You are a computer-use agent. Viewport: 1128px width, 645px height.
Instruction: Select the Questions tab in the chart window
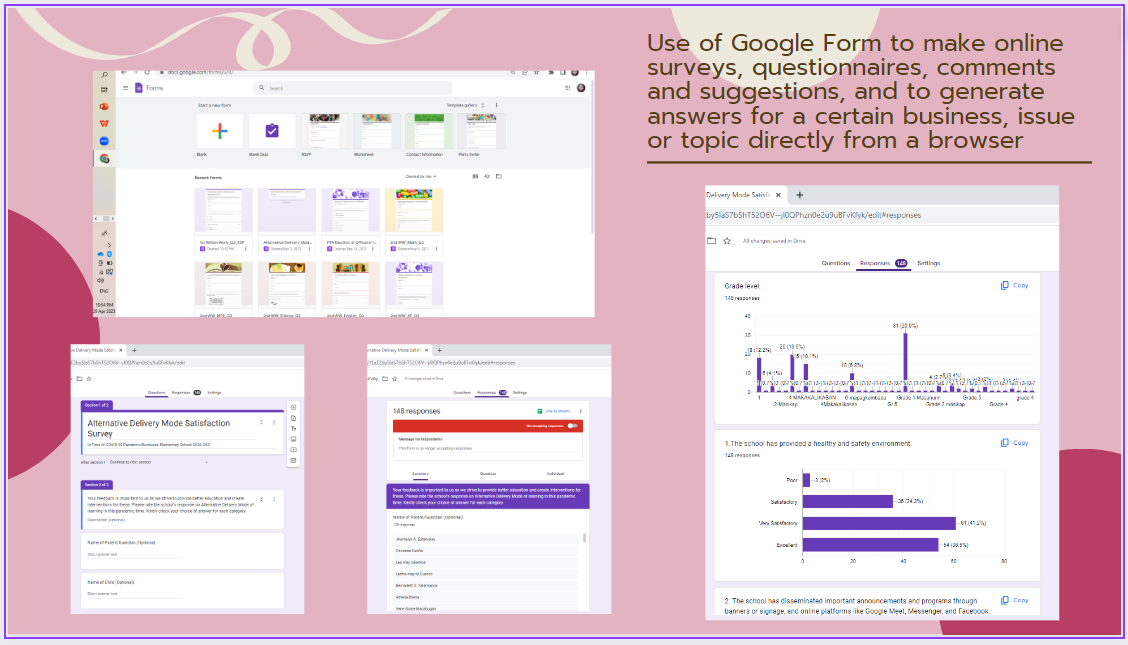[x=836, y=263]
